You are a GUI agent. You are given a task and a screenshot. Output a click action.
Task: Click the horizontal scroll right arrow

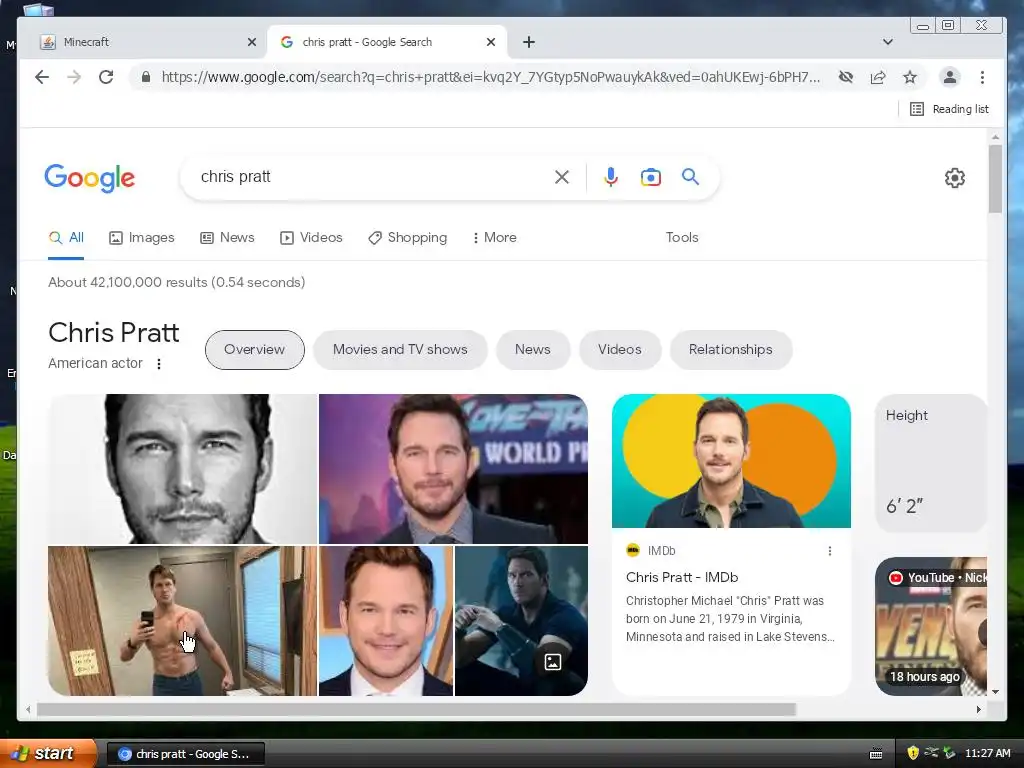click(x=978, y=709)
